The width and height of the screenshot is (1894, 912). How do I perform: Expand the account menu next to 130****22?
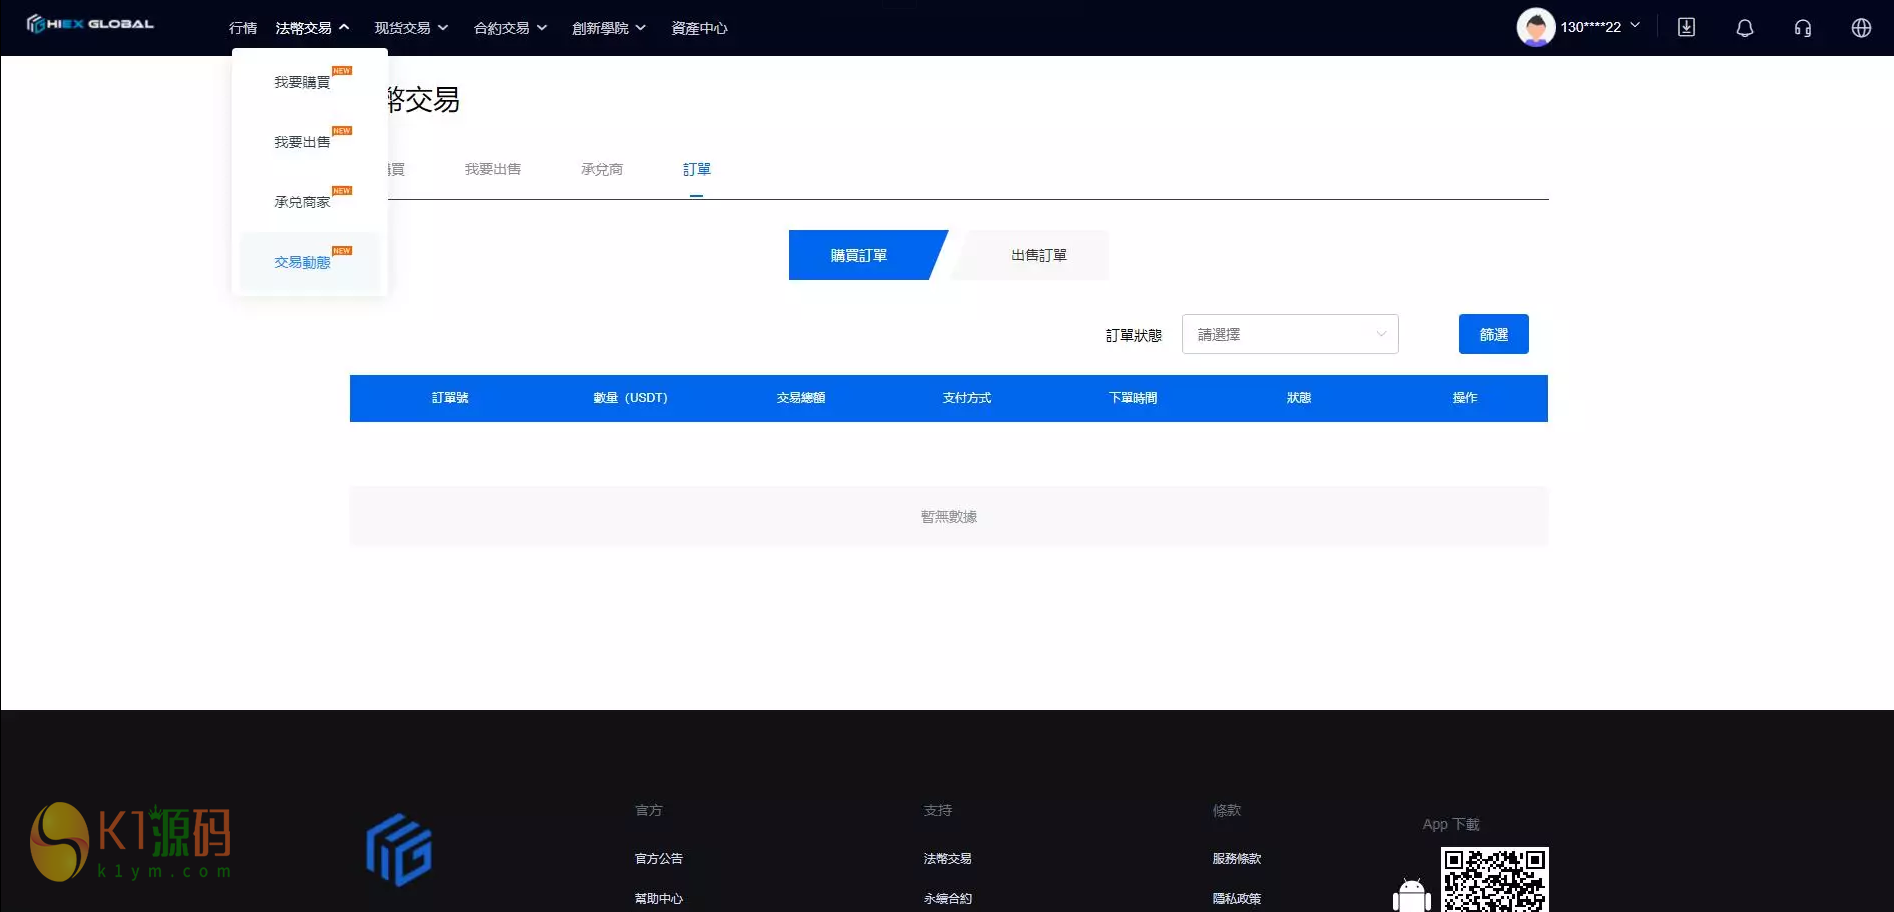click(x=1636, y=27)
